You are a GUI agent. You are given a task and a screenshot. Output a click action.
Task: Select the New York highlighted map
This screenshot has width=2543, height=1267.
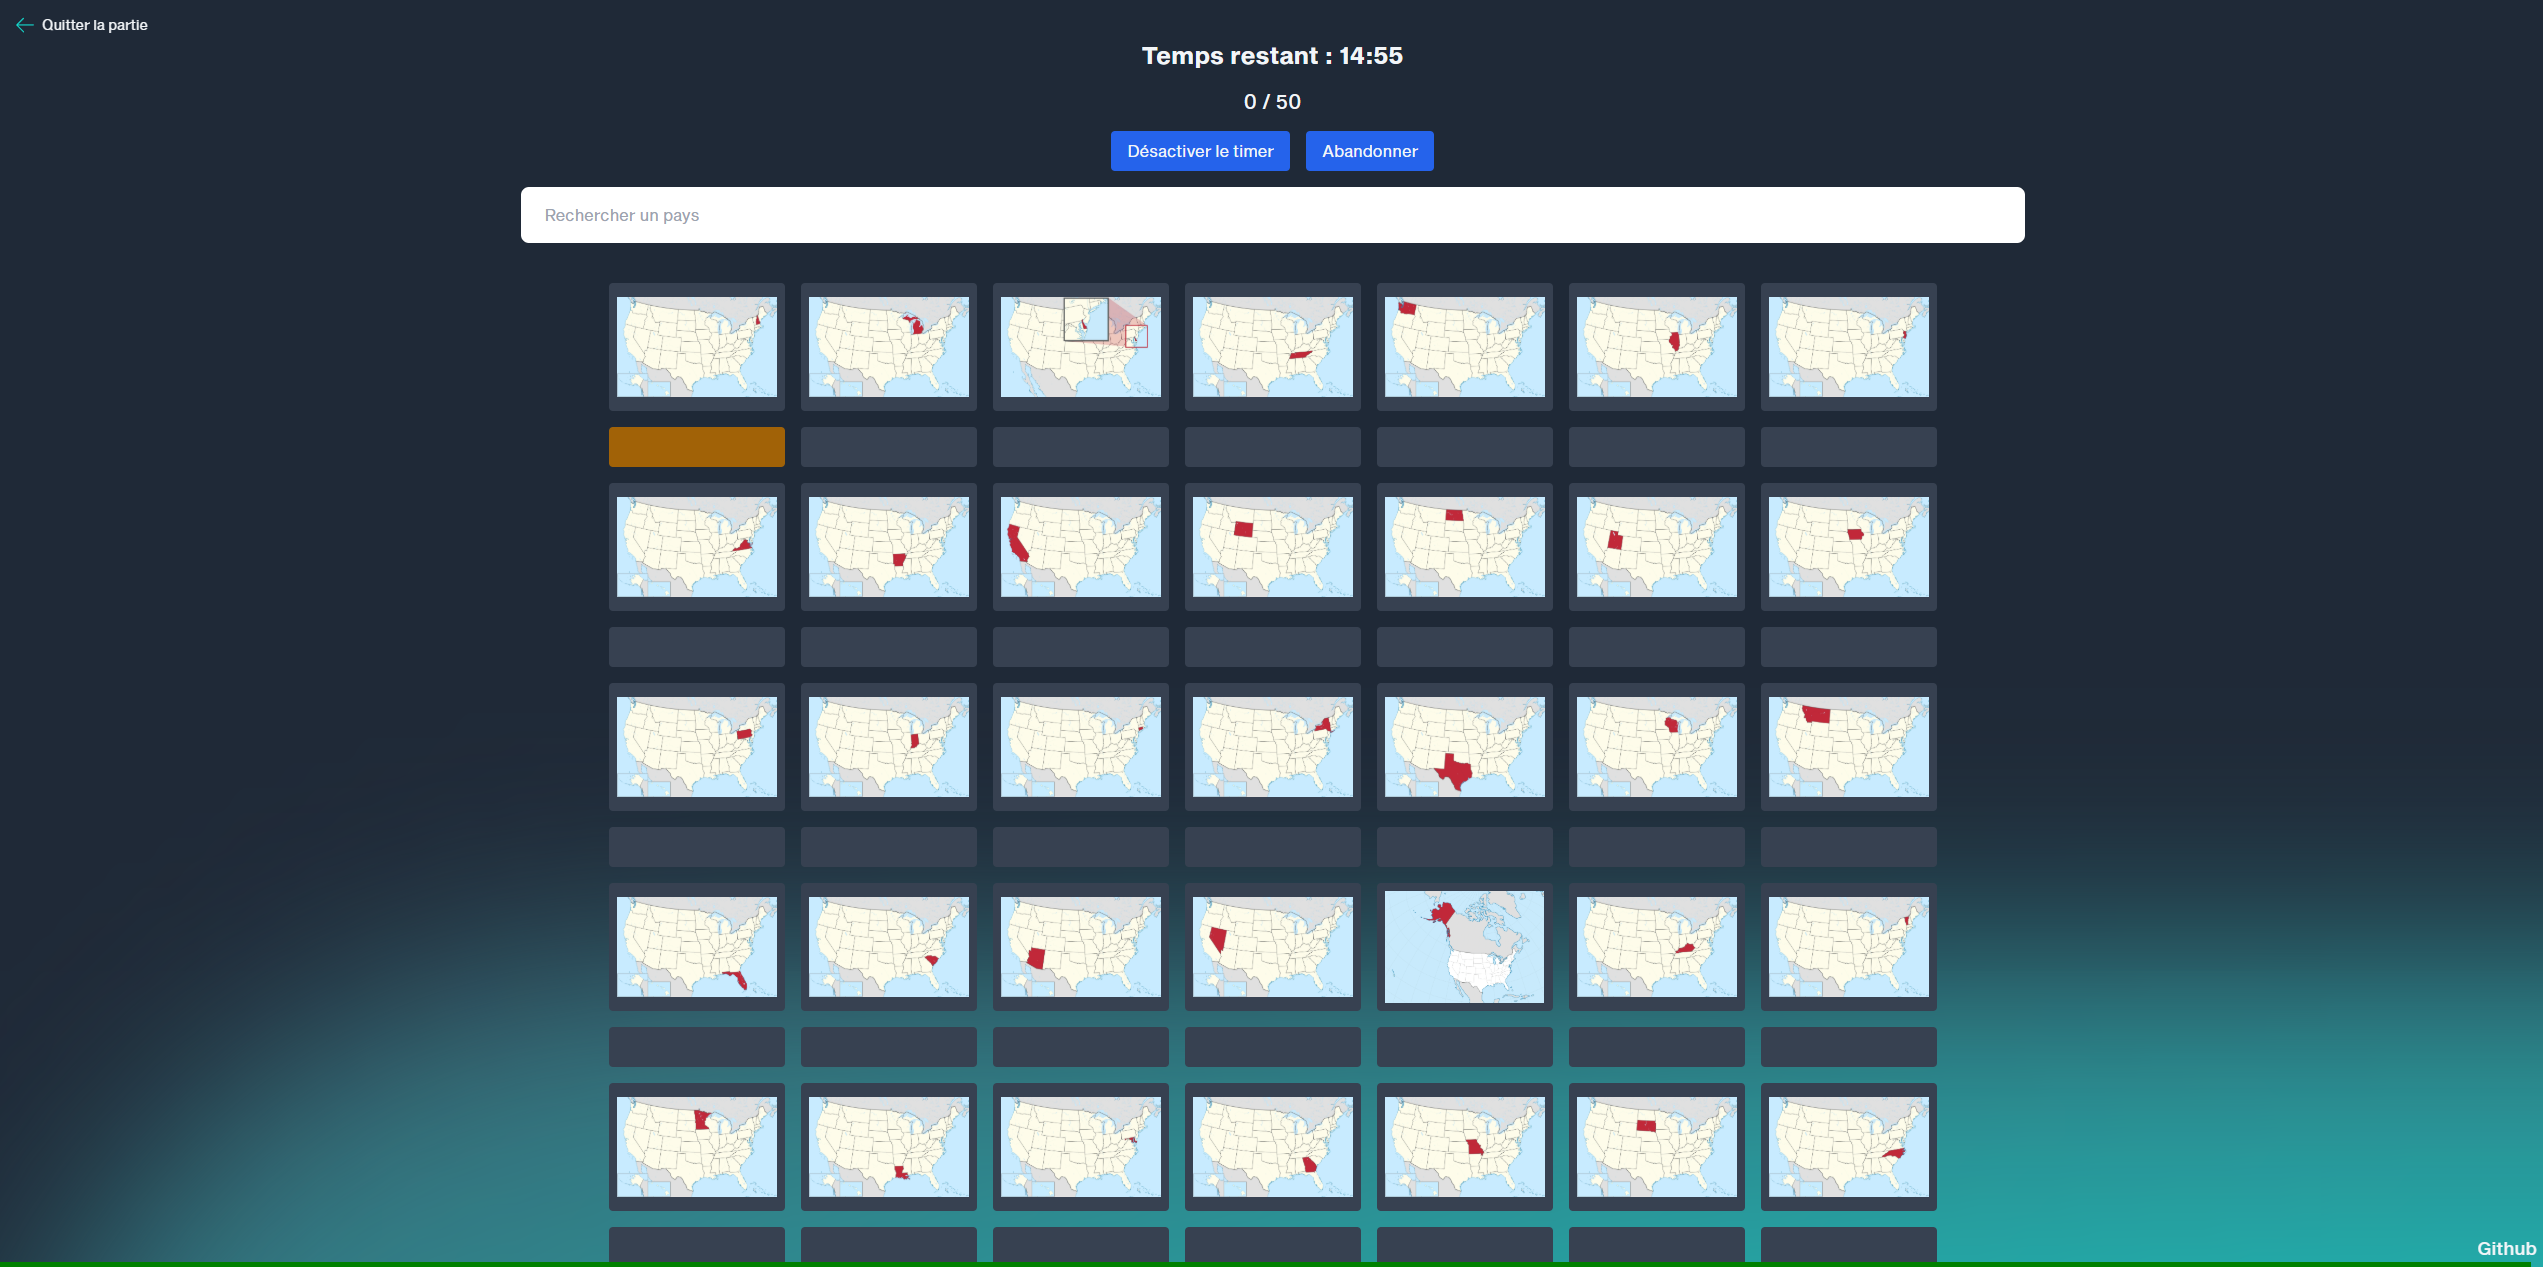coord(1273,747)
